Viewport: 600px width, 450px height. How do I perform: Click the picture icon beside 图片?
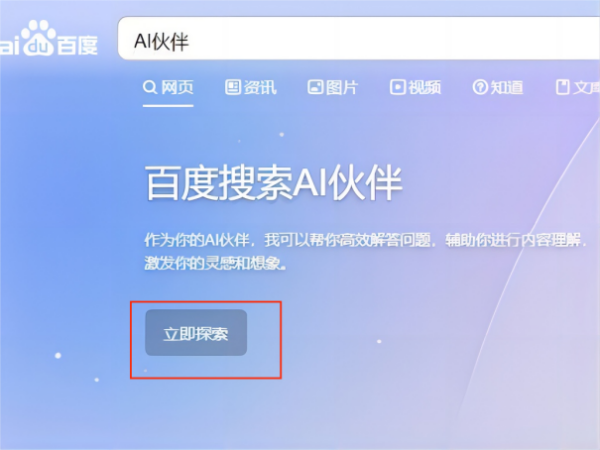[x=315, y=87]
